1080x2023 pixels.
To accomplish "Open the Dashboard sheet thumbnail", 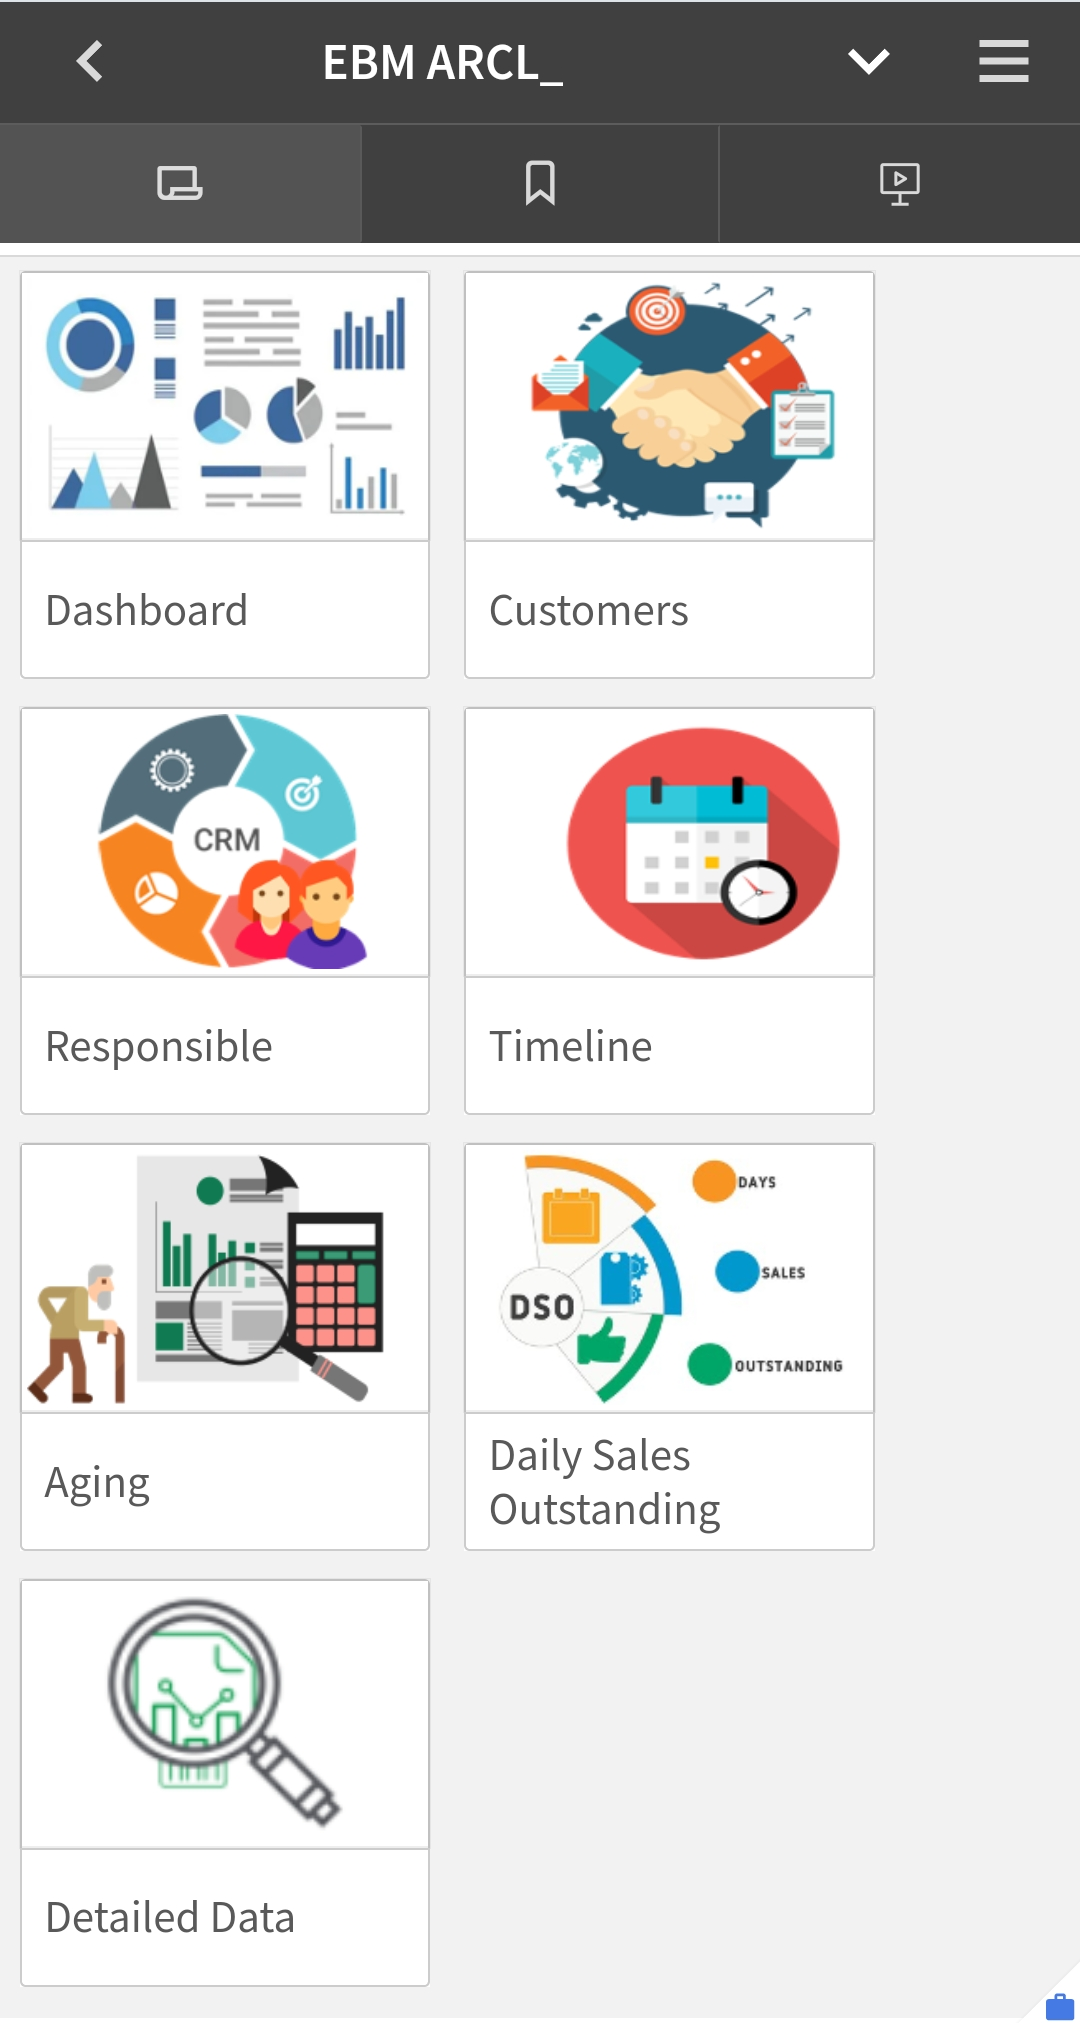I will point(225,407).
